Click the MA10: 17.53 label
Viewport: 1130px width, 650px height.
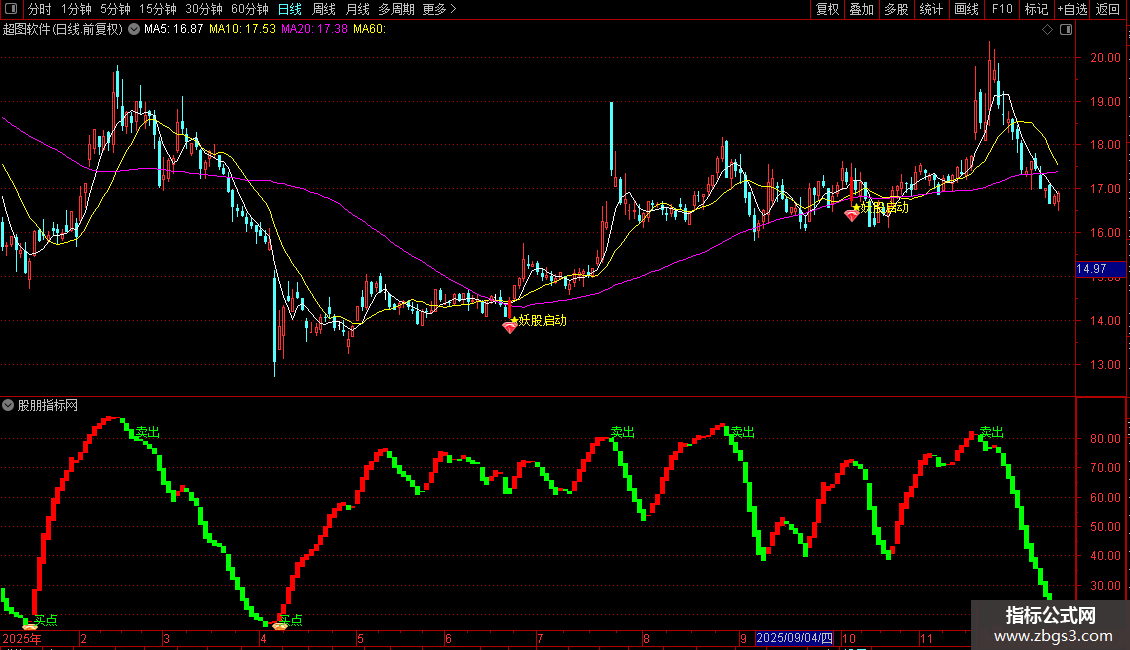(242, 29)
